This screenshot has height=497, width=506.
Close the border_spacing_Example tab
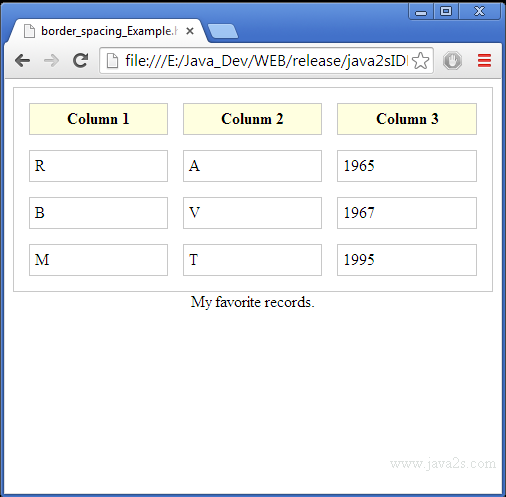pyautogui.click(x=190, y=31)
